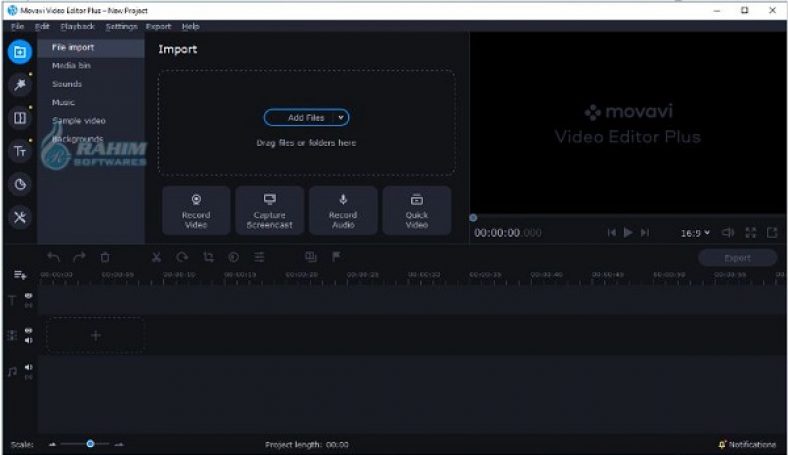
Task: Open the Filters tab in left sidebar
Action: coord(19,85)
